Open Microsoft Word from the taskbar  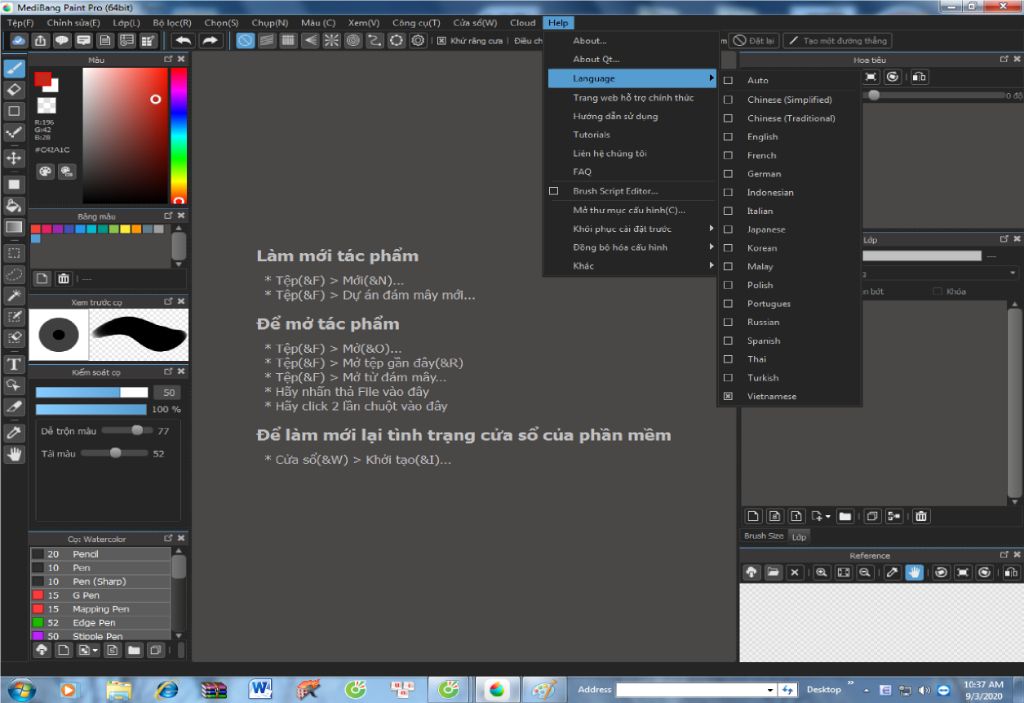point(260,689)
